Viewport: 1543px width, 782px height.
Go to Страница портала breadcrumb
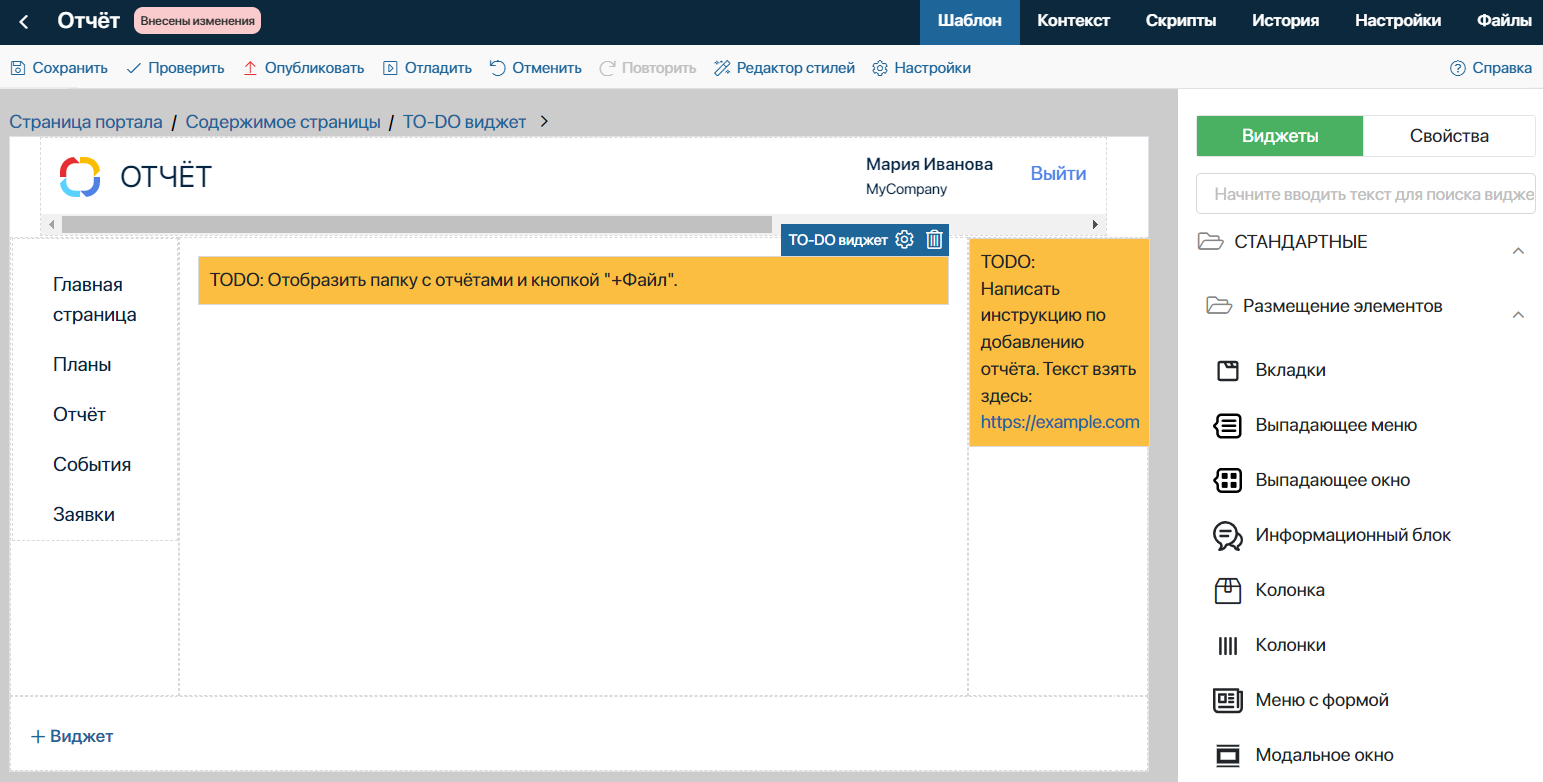coord(86,122)
